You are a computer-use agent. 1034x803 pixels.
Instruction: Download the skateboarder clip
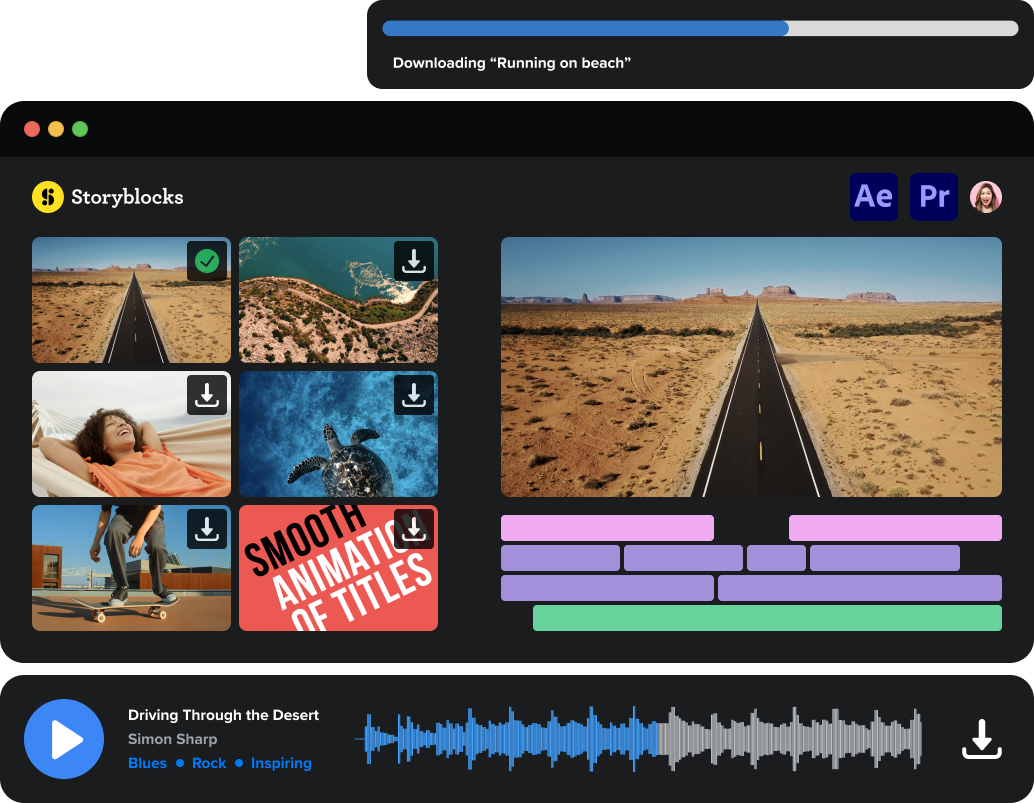pos(207,528)
